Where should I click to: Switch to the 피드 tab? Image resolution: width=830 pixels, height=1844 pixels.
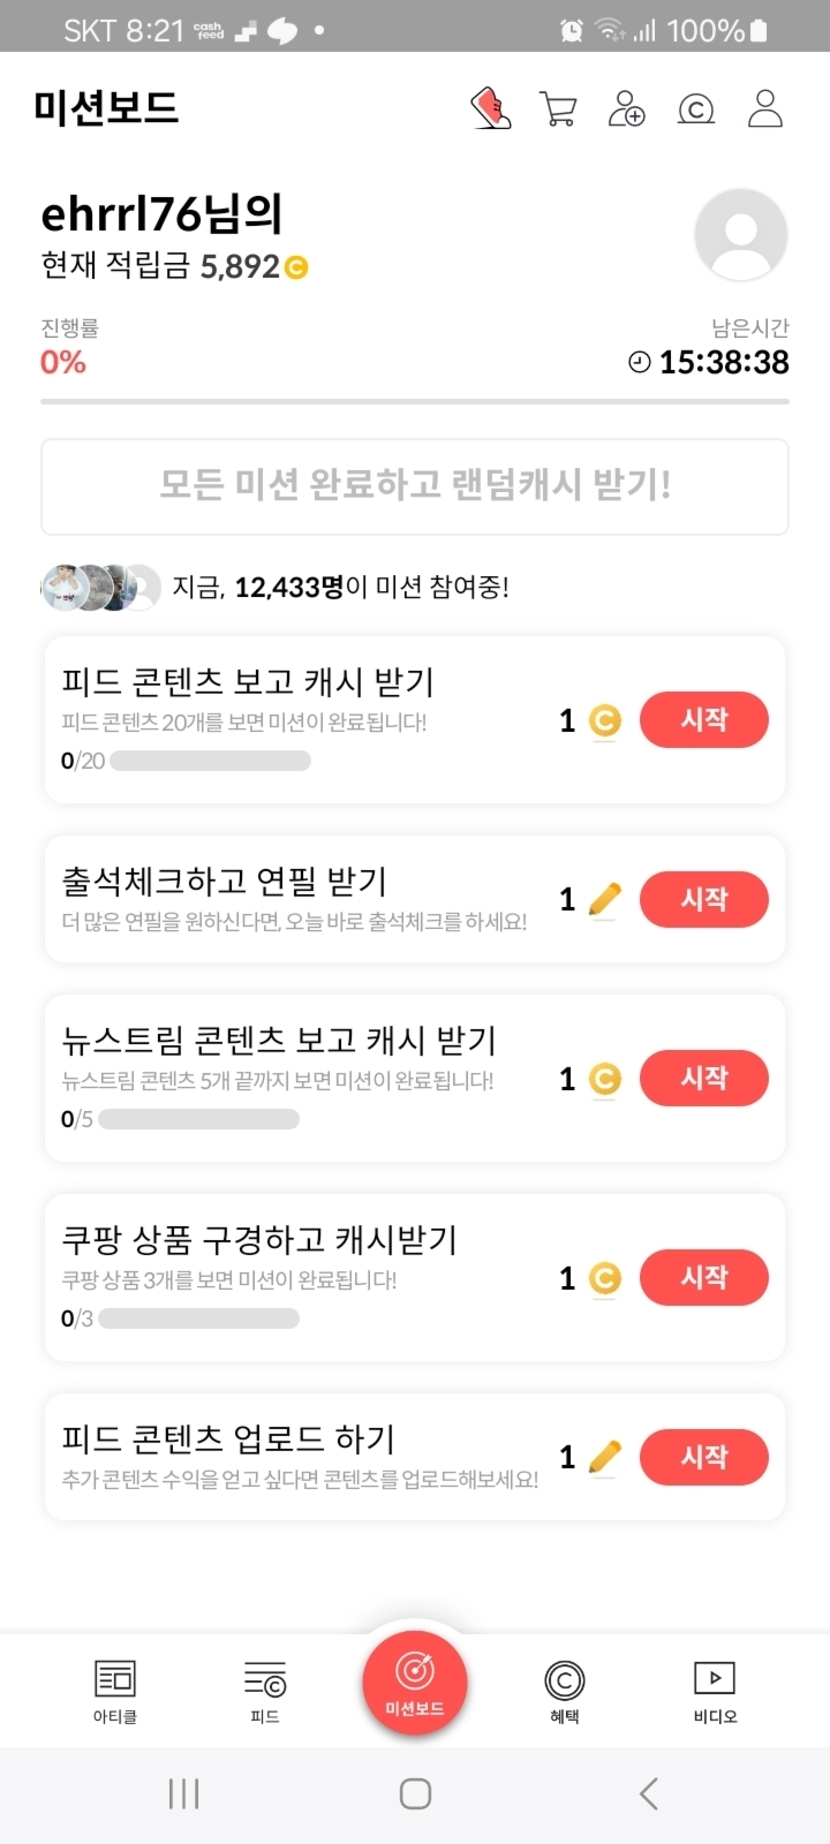[x=265, y=1691]
